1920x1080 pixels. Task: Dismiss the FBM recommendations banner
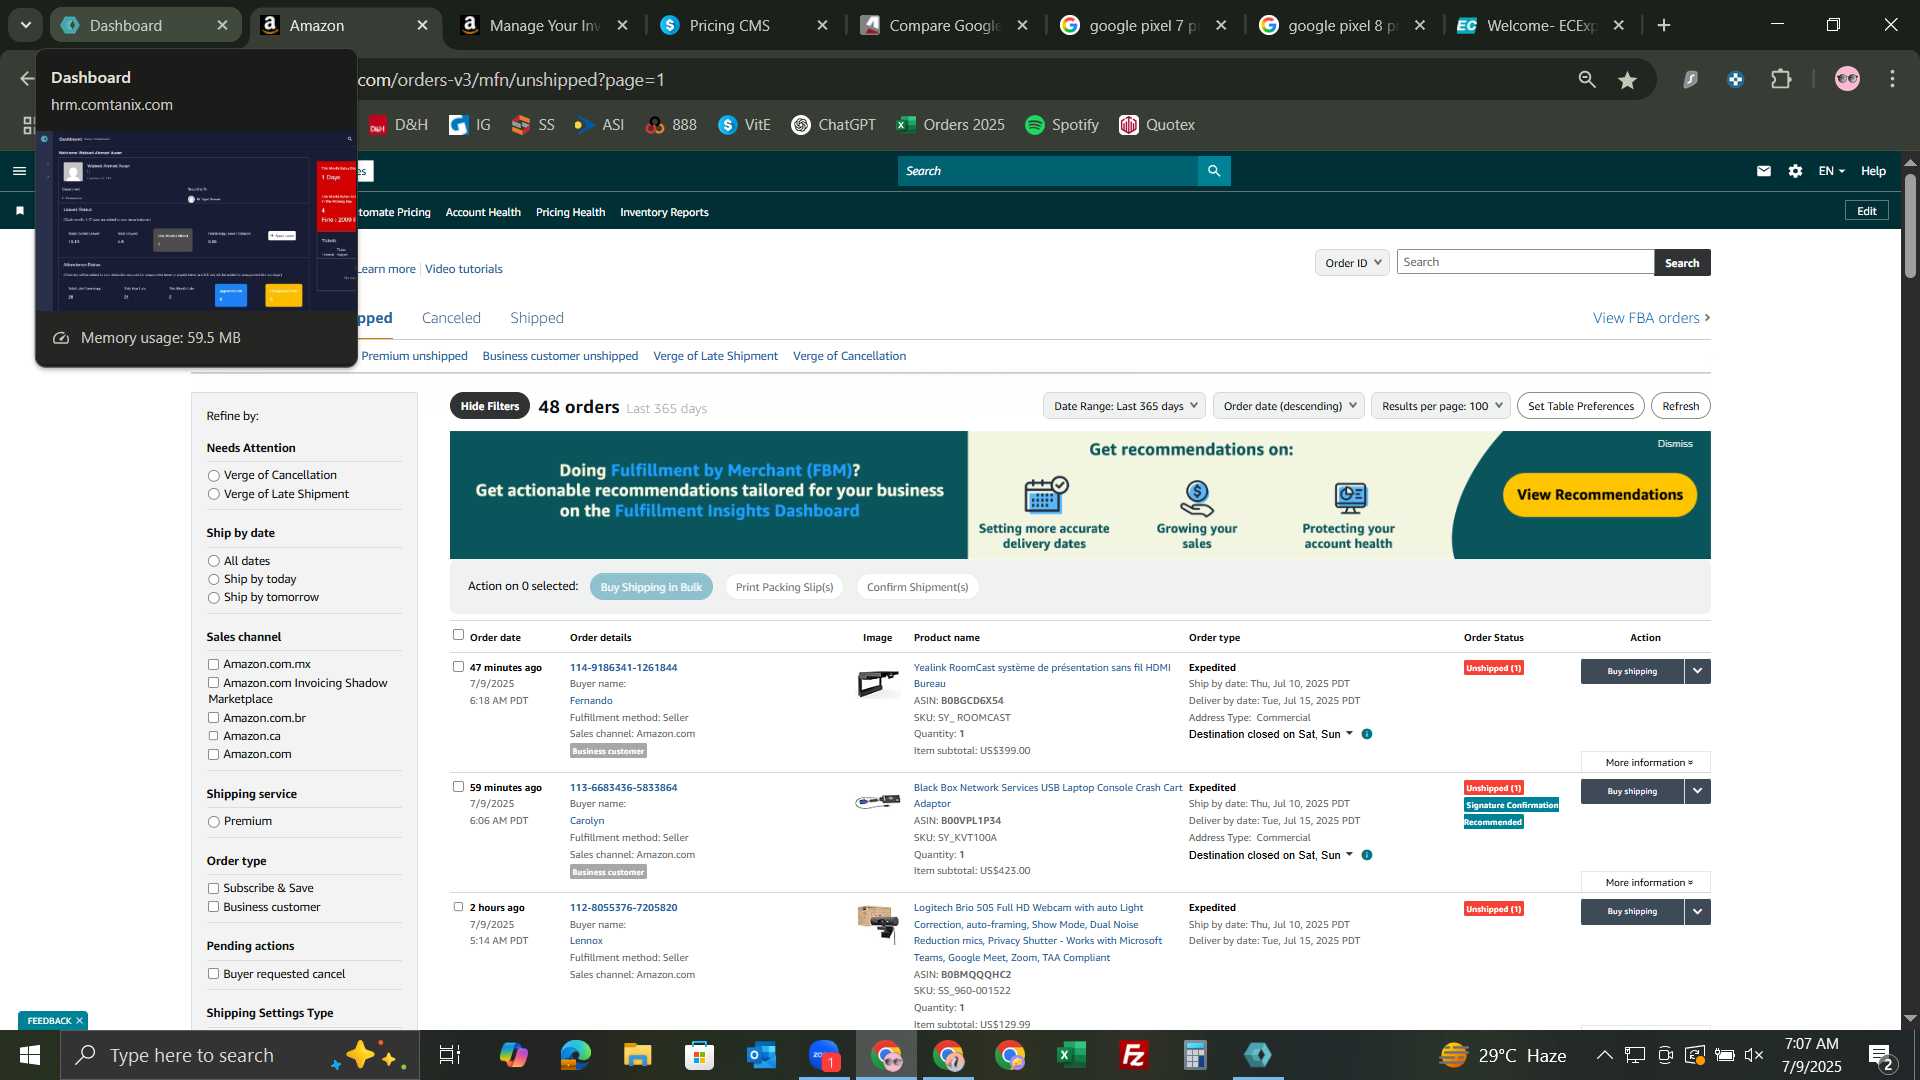tap(1675, 444)
